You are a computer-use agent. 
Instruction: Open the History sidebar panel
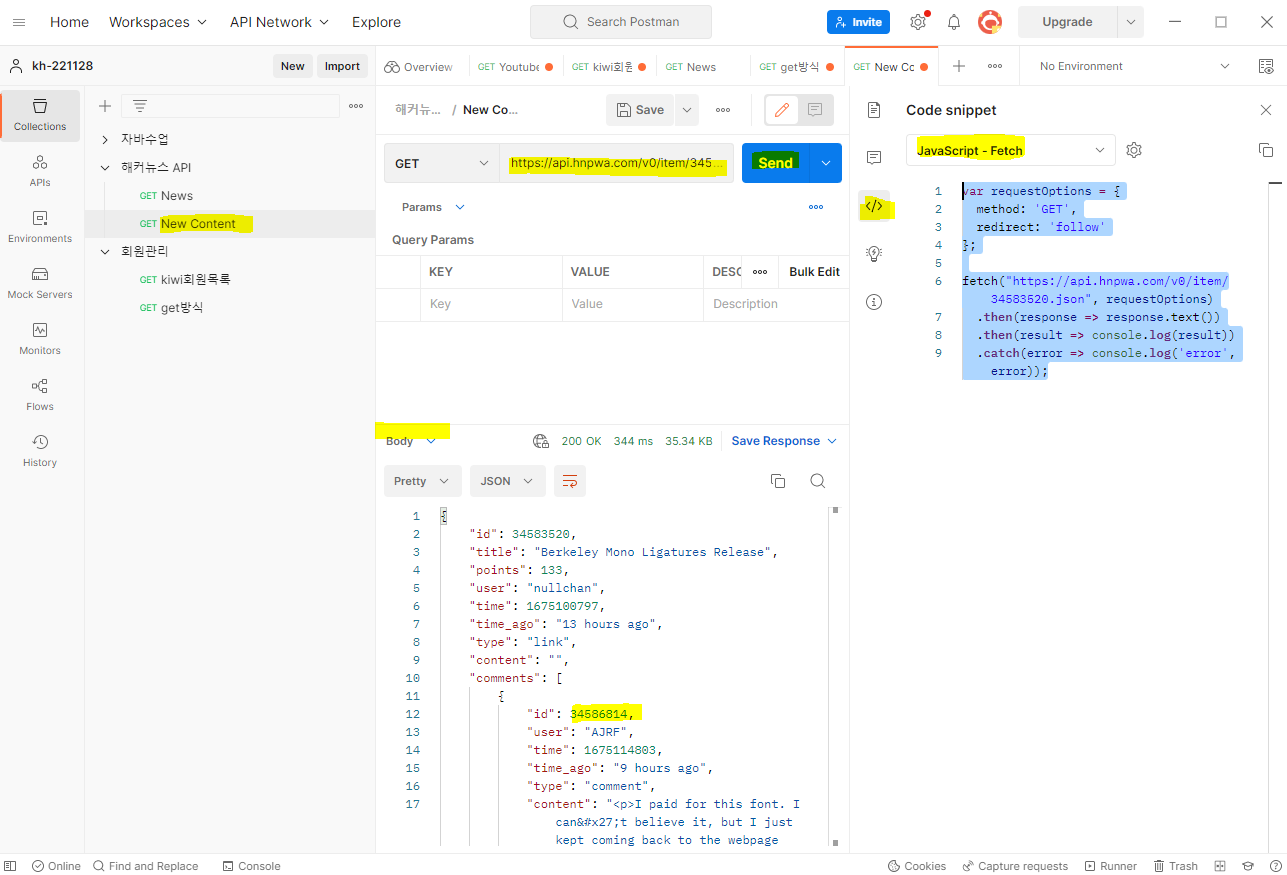pos(40,451)
